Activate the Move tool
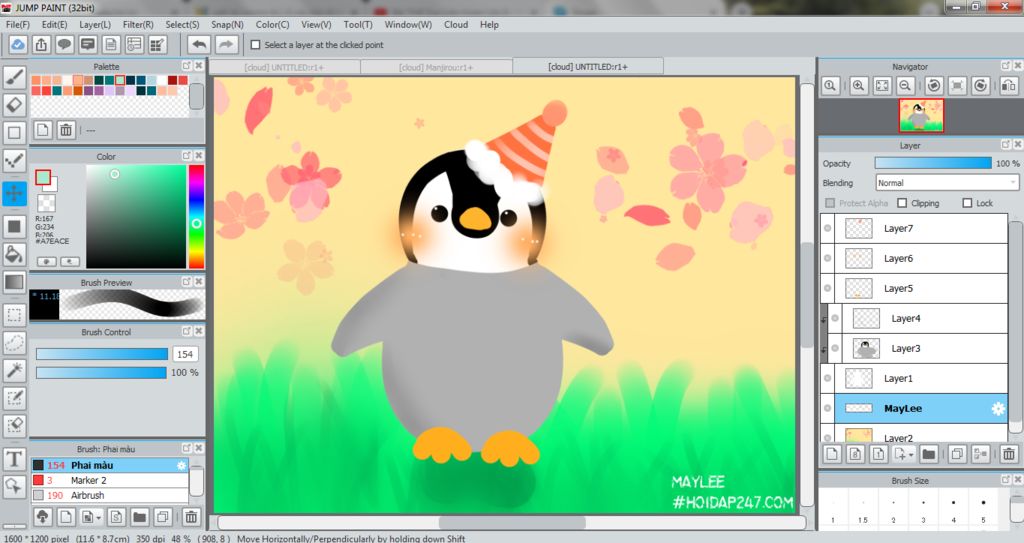Viewport: 1024px width, 543px height. (14, 193)
